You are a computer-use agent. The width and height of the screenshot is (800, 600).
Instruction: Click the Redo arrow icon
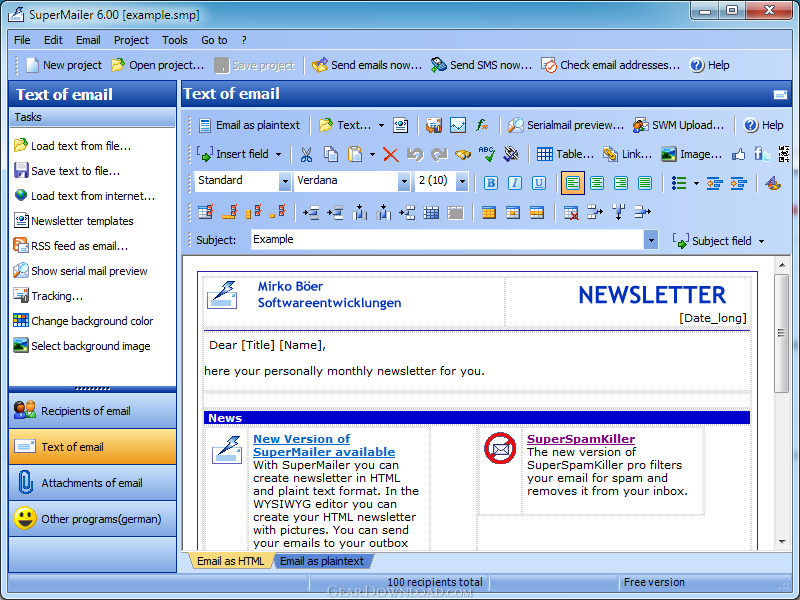(x=439, y=154)
